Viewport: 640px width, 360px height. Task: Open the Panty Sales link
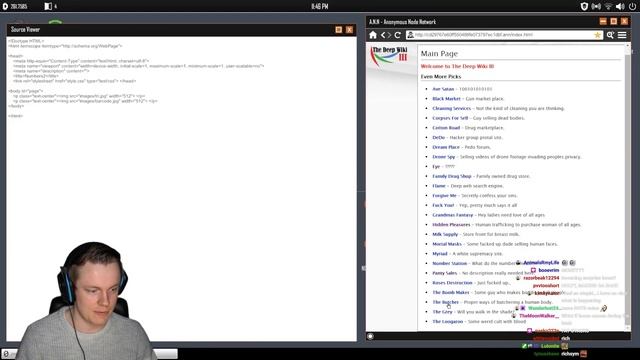click(445, 273)
